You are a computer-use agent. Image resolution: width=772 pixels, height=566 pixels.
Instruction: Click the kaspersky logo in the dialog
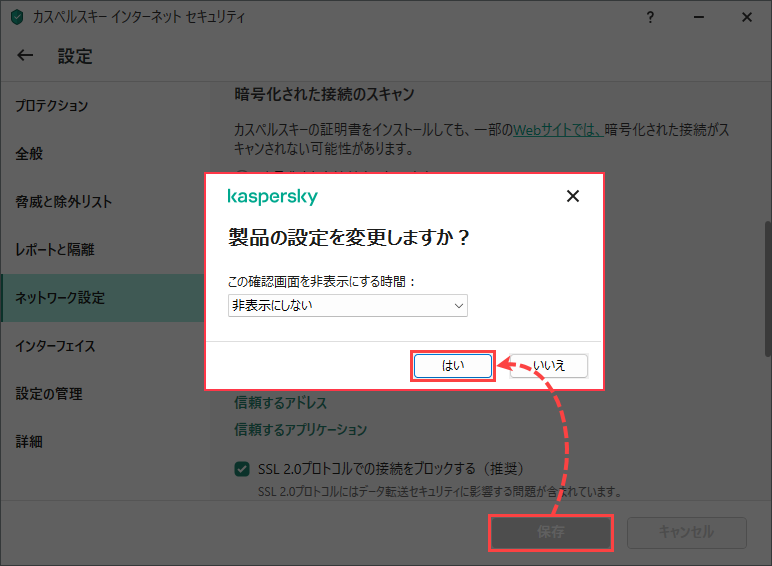(273, 196)
